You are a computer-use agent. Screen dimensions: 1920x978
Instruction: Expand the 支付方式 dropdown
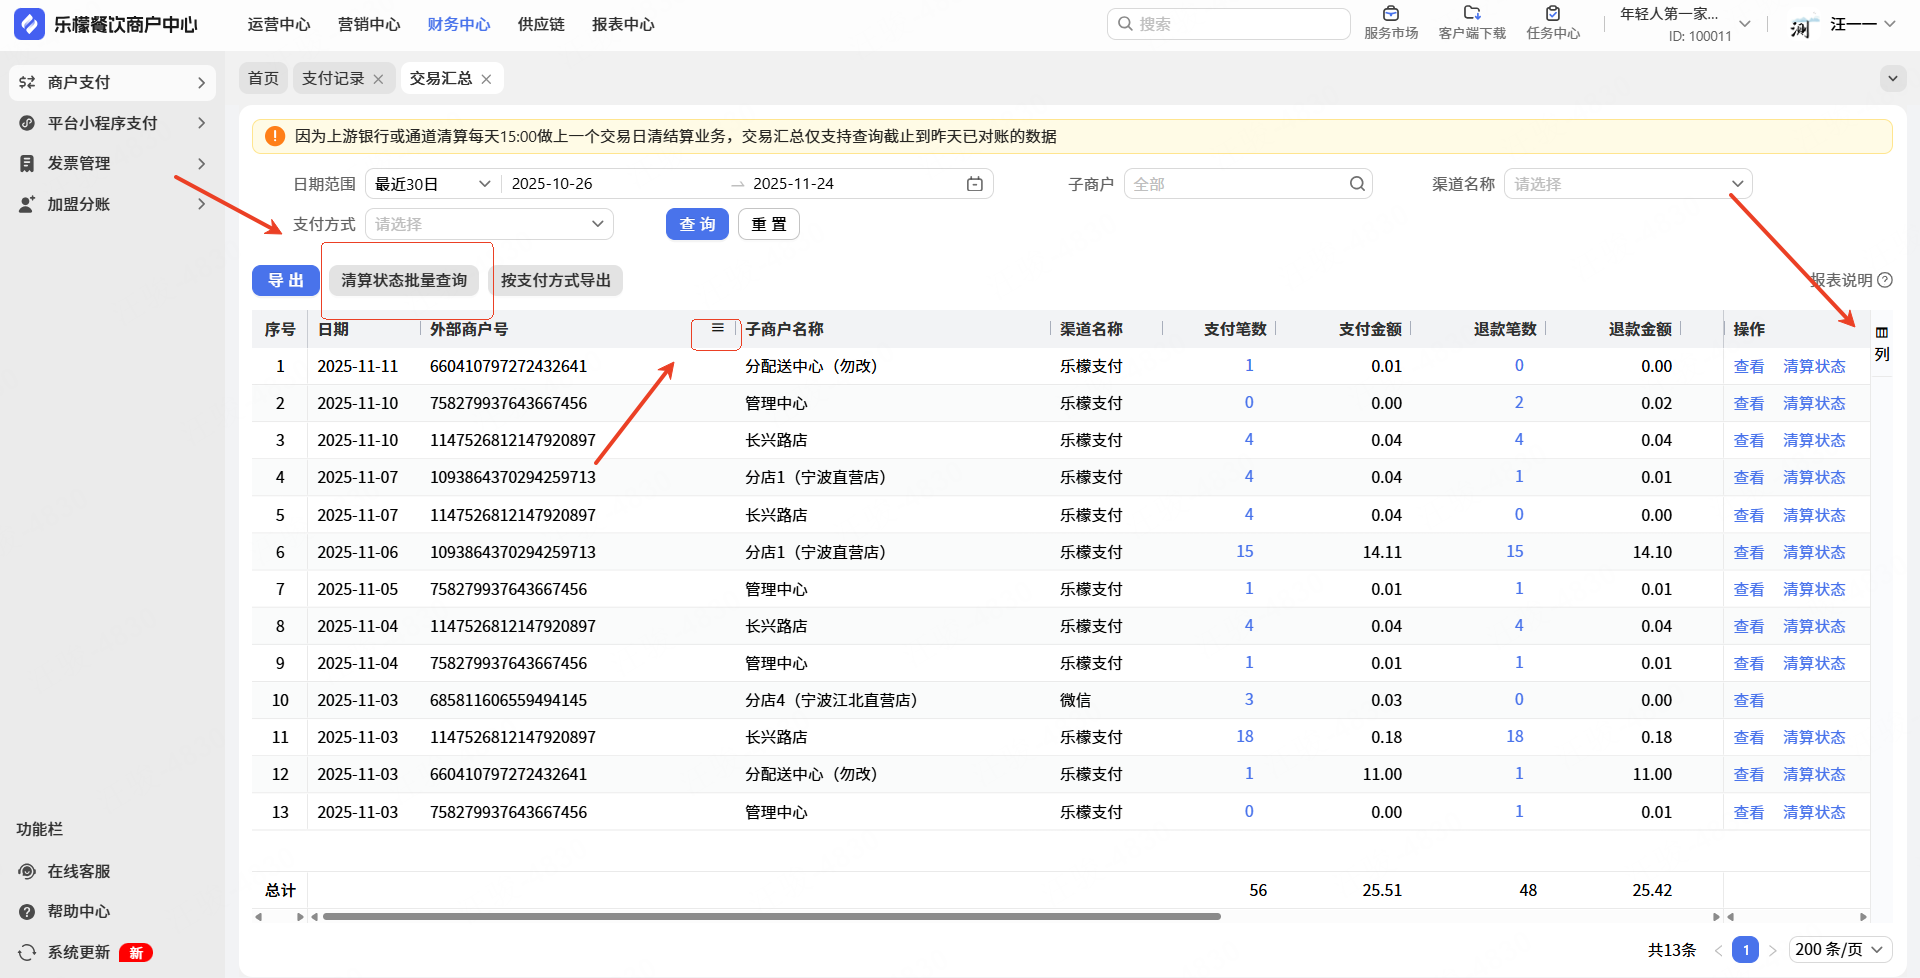(x=489, y=224)
